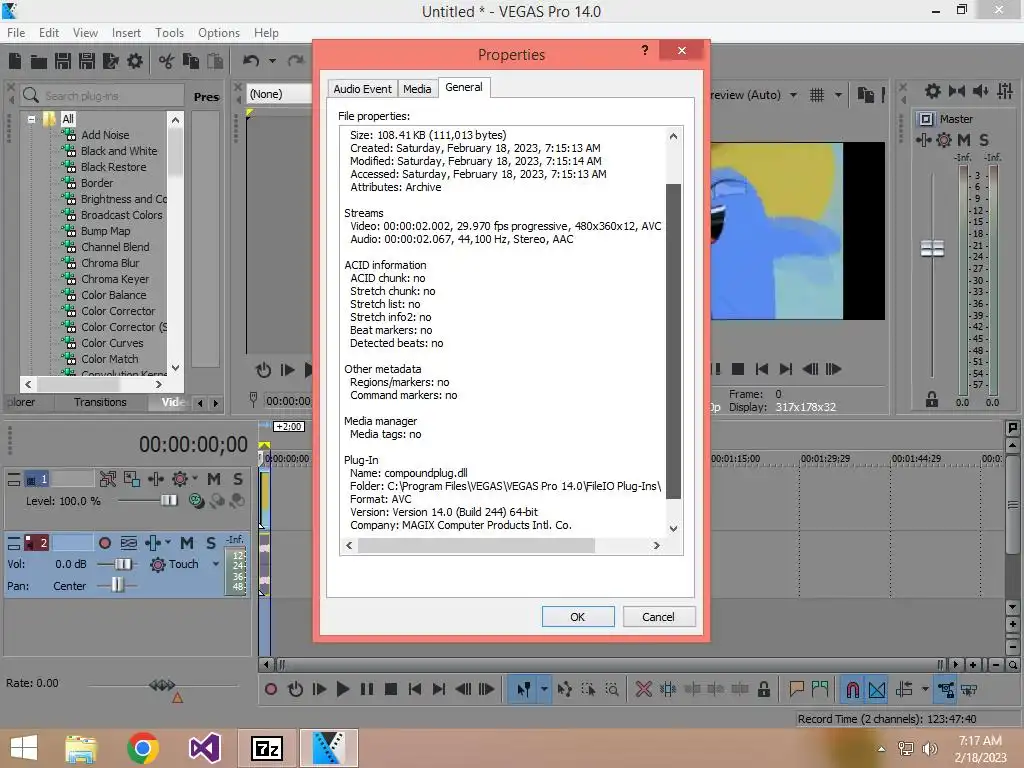The image size is (1024, 768).
Task: Open the File menu
Action: [x=16, y=33]
